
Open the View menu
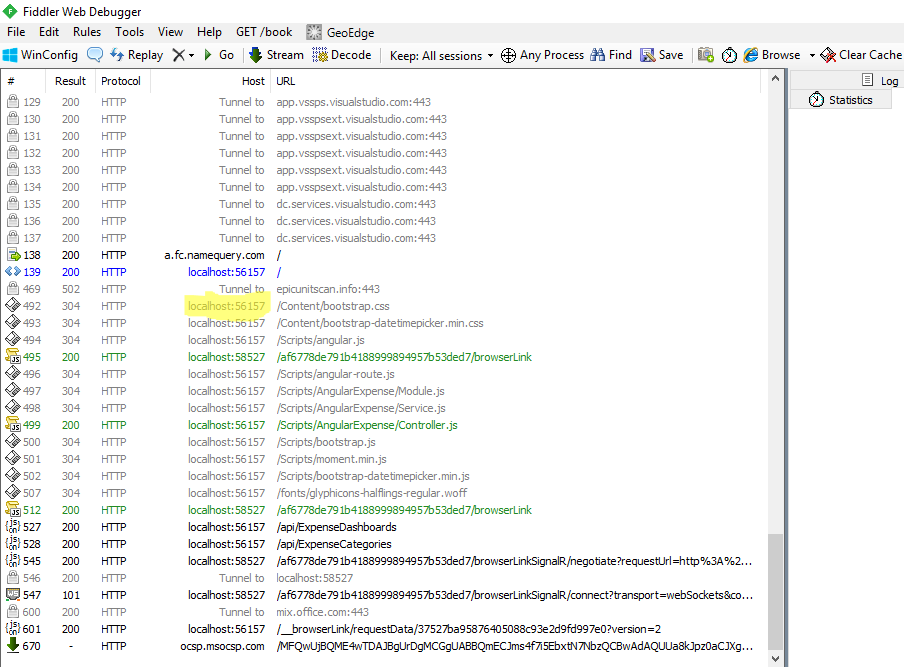171,32
